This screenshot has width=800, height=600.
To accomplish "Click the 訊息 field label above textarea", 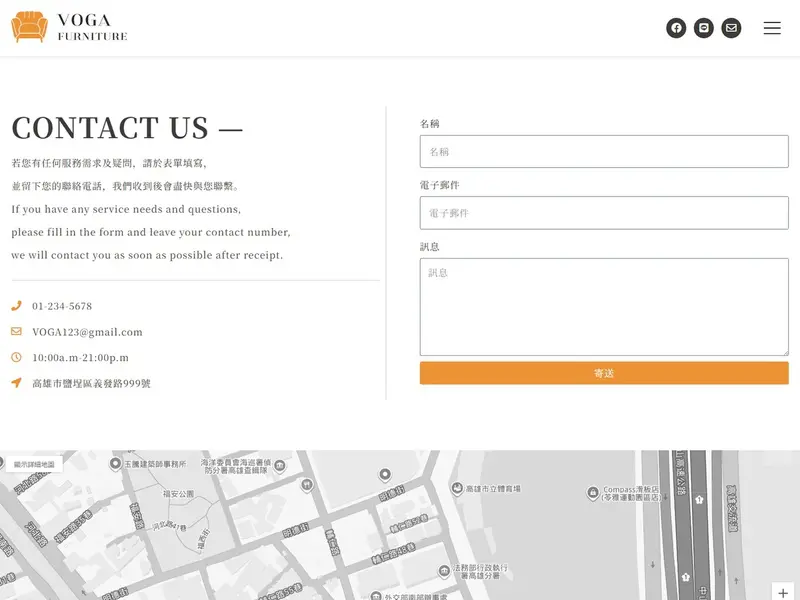I will coord(430,247).
